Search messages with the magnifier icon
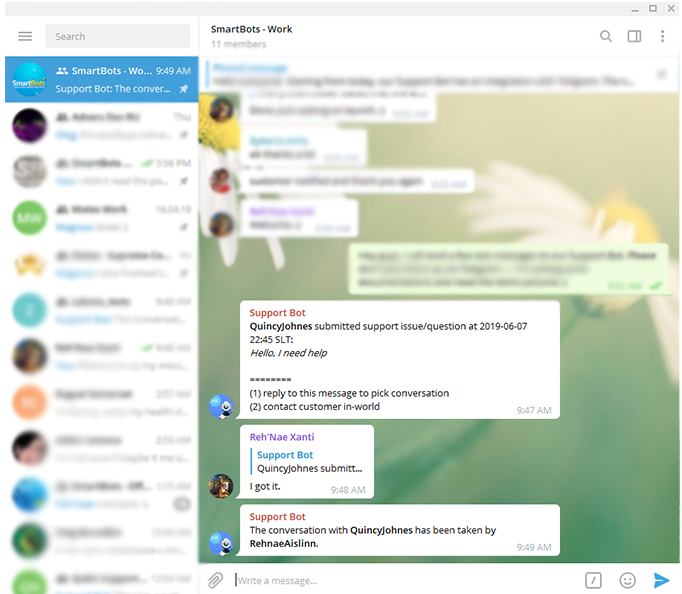Image resolution: width=682 pixels, height=594 pixels. [x=606, y=36]
